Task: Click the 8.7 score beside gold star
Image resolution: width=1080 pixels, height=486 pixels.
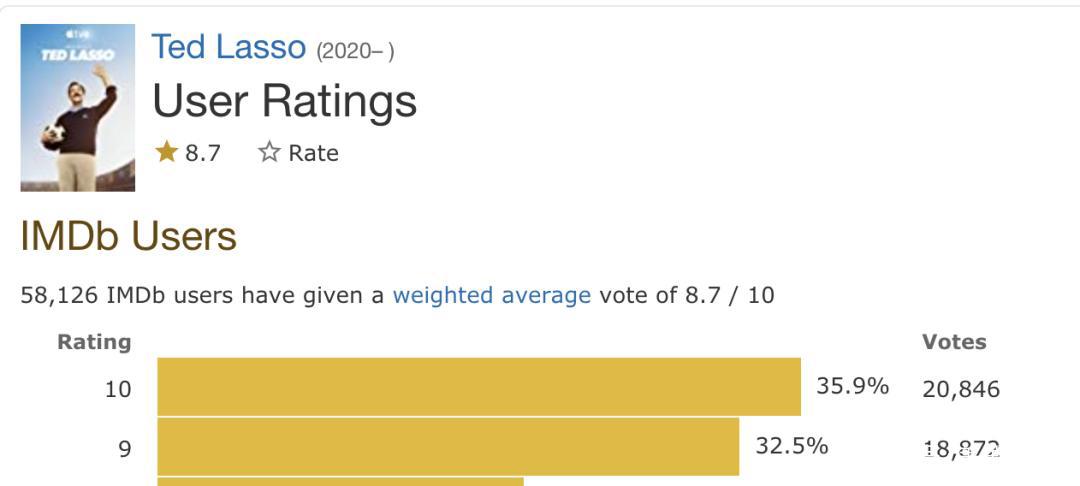Action: [x=202, y=153]
